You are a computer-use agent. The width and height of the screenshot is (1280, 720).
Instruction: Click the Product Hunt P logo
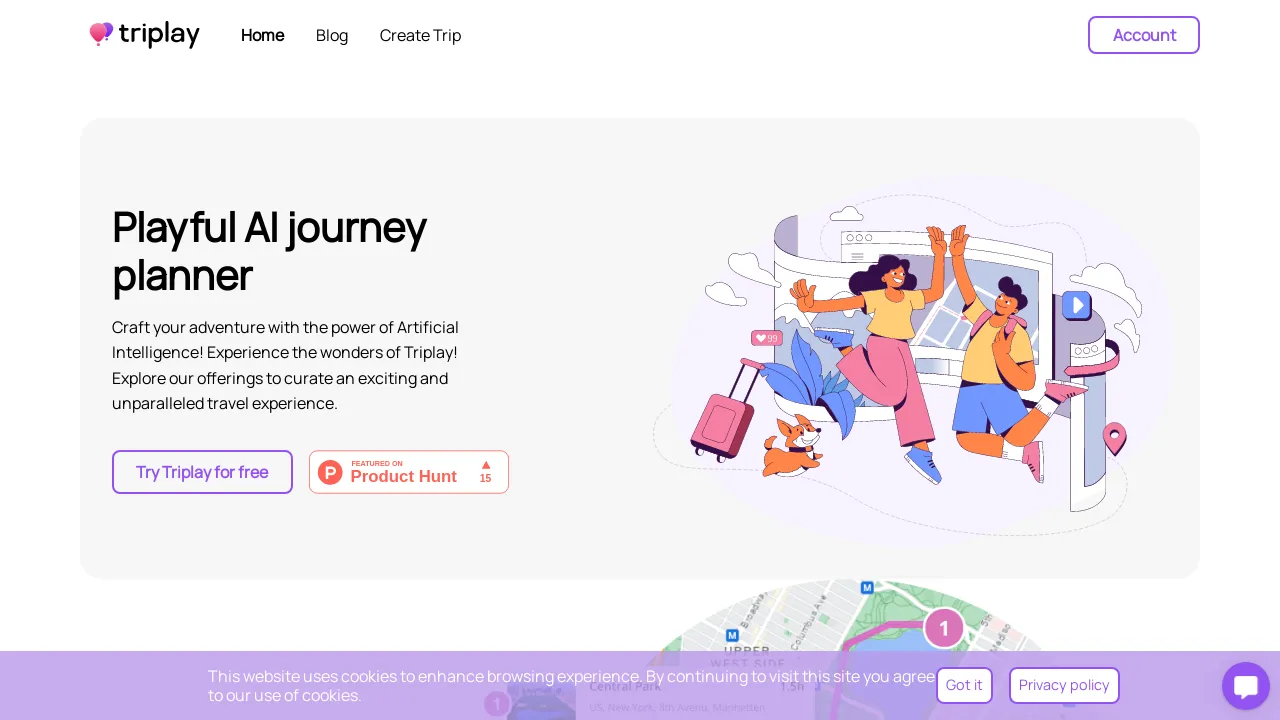330,472
